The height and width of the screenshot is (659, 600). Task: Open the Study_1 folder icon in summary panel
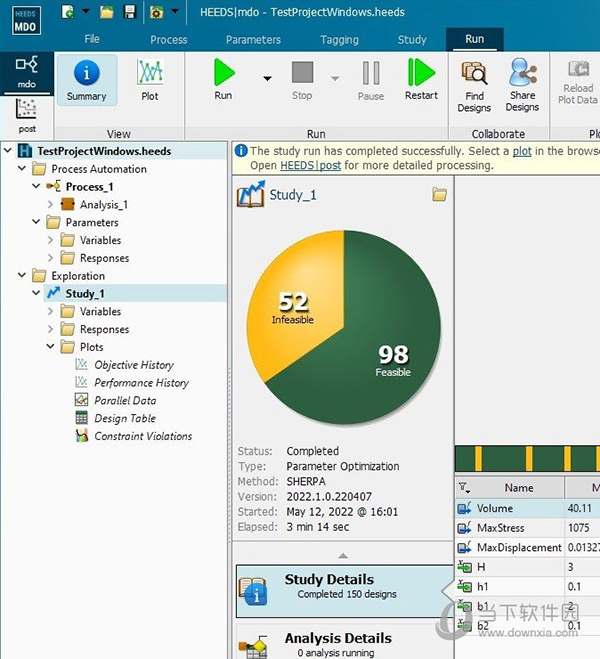click(x=439, y=195)
